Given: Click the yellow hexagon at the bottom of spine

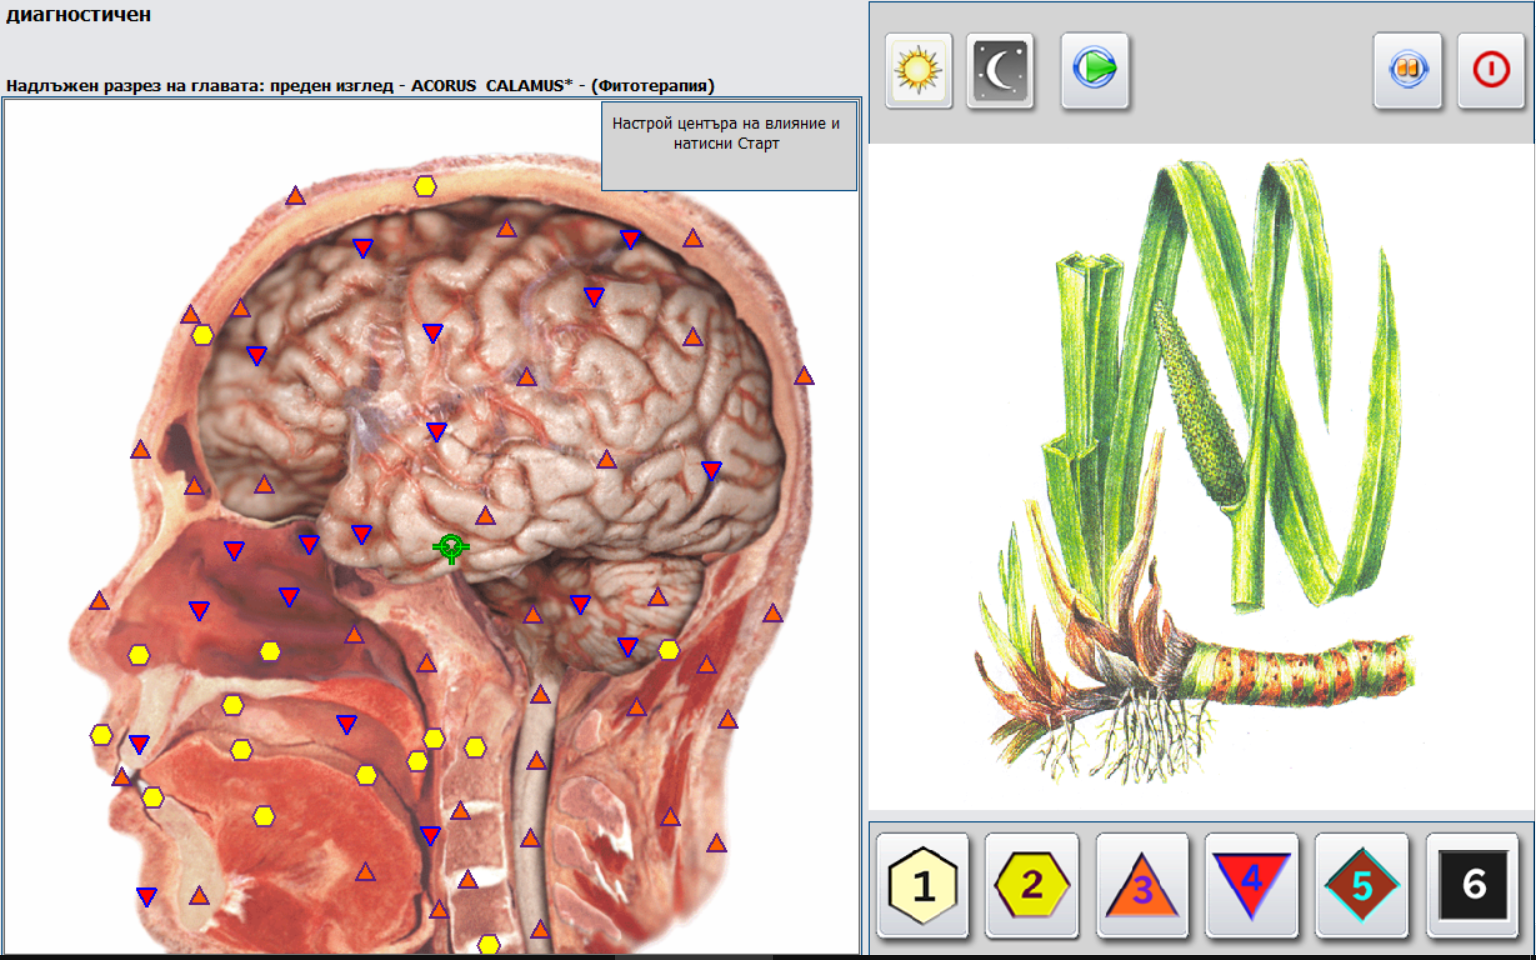Looking at the screenshot, I should [488, 944].
